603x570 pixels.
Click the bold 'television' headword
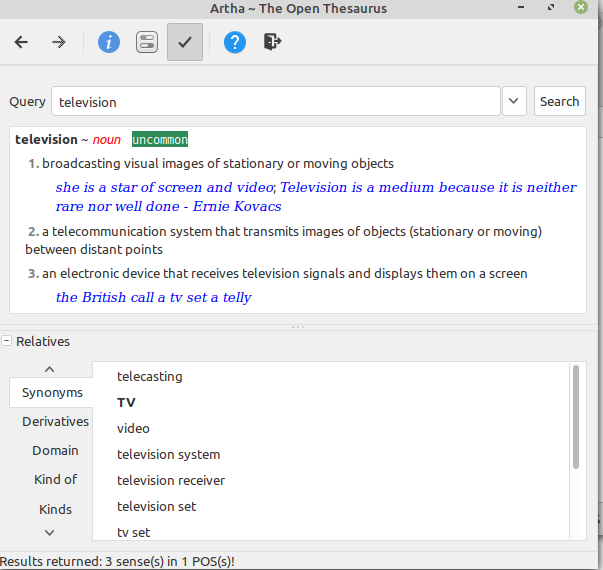(46, 140)
